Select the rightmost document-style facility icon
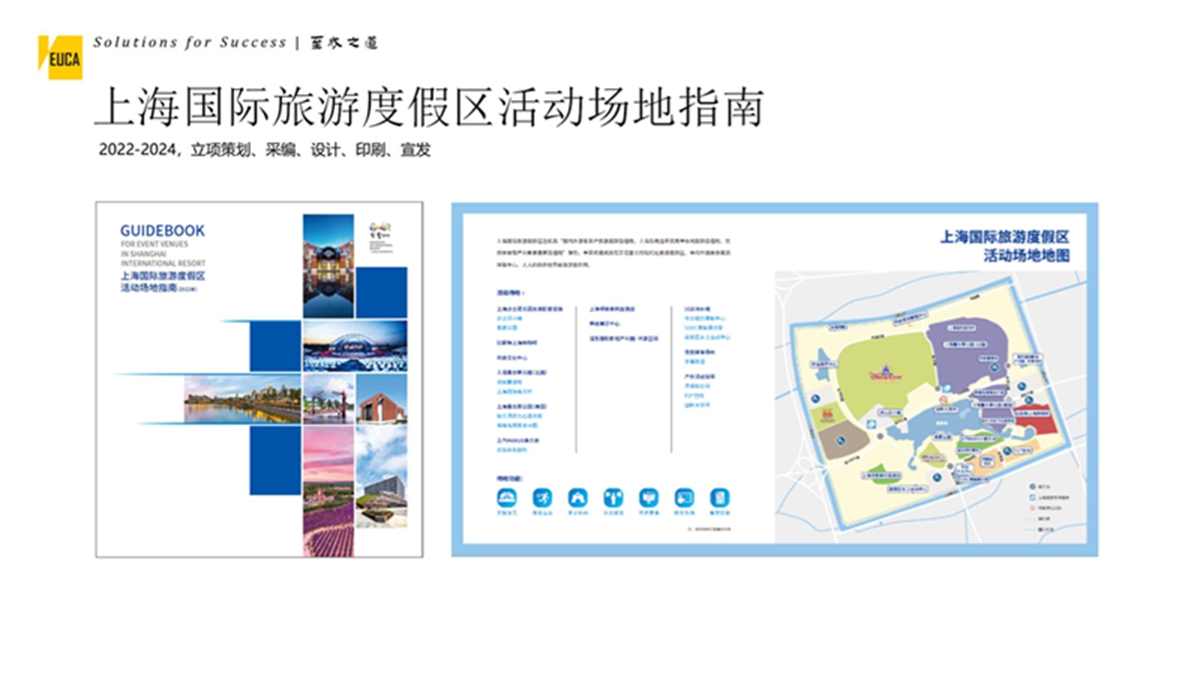 click(720, 497)
